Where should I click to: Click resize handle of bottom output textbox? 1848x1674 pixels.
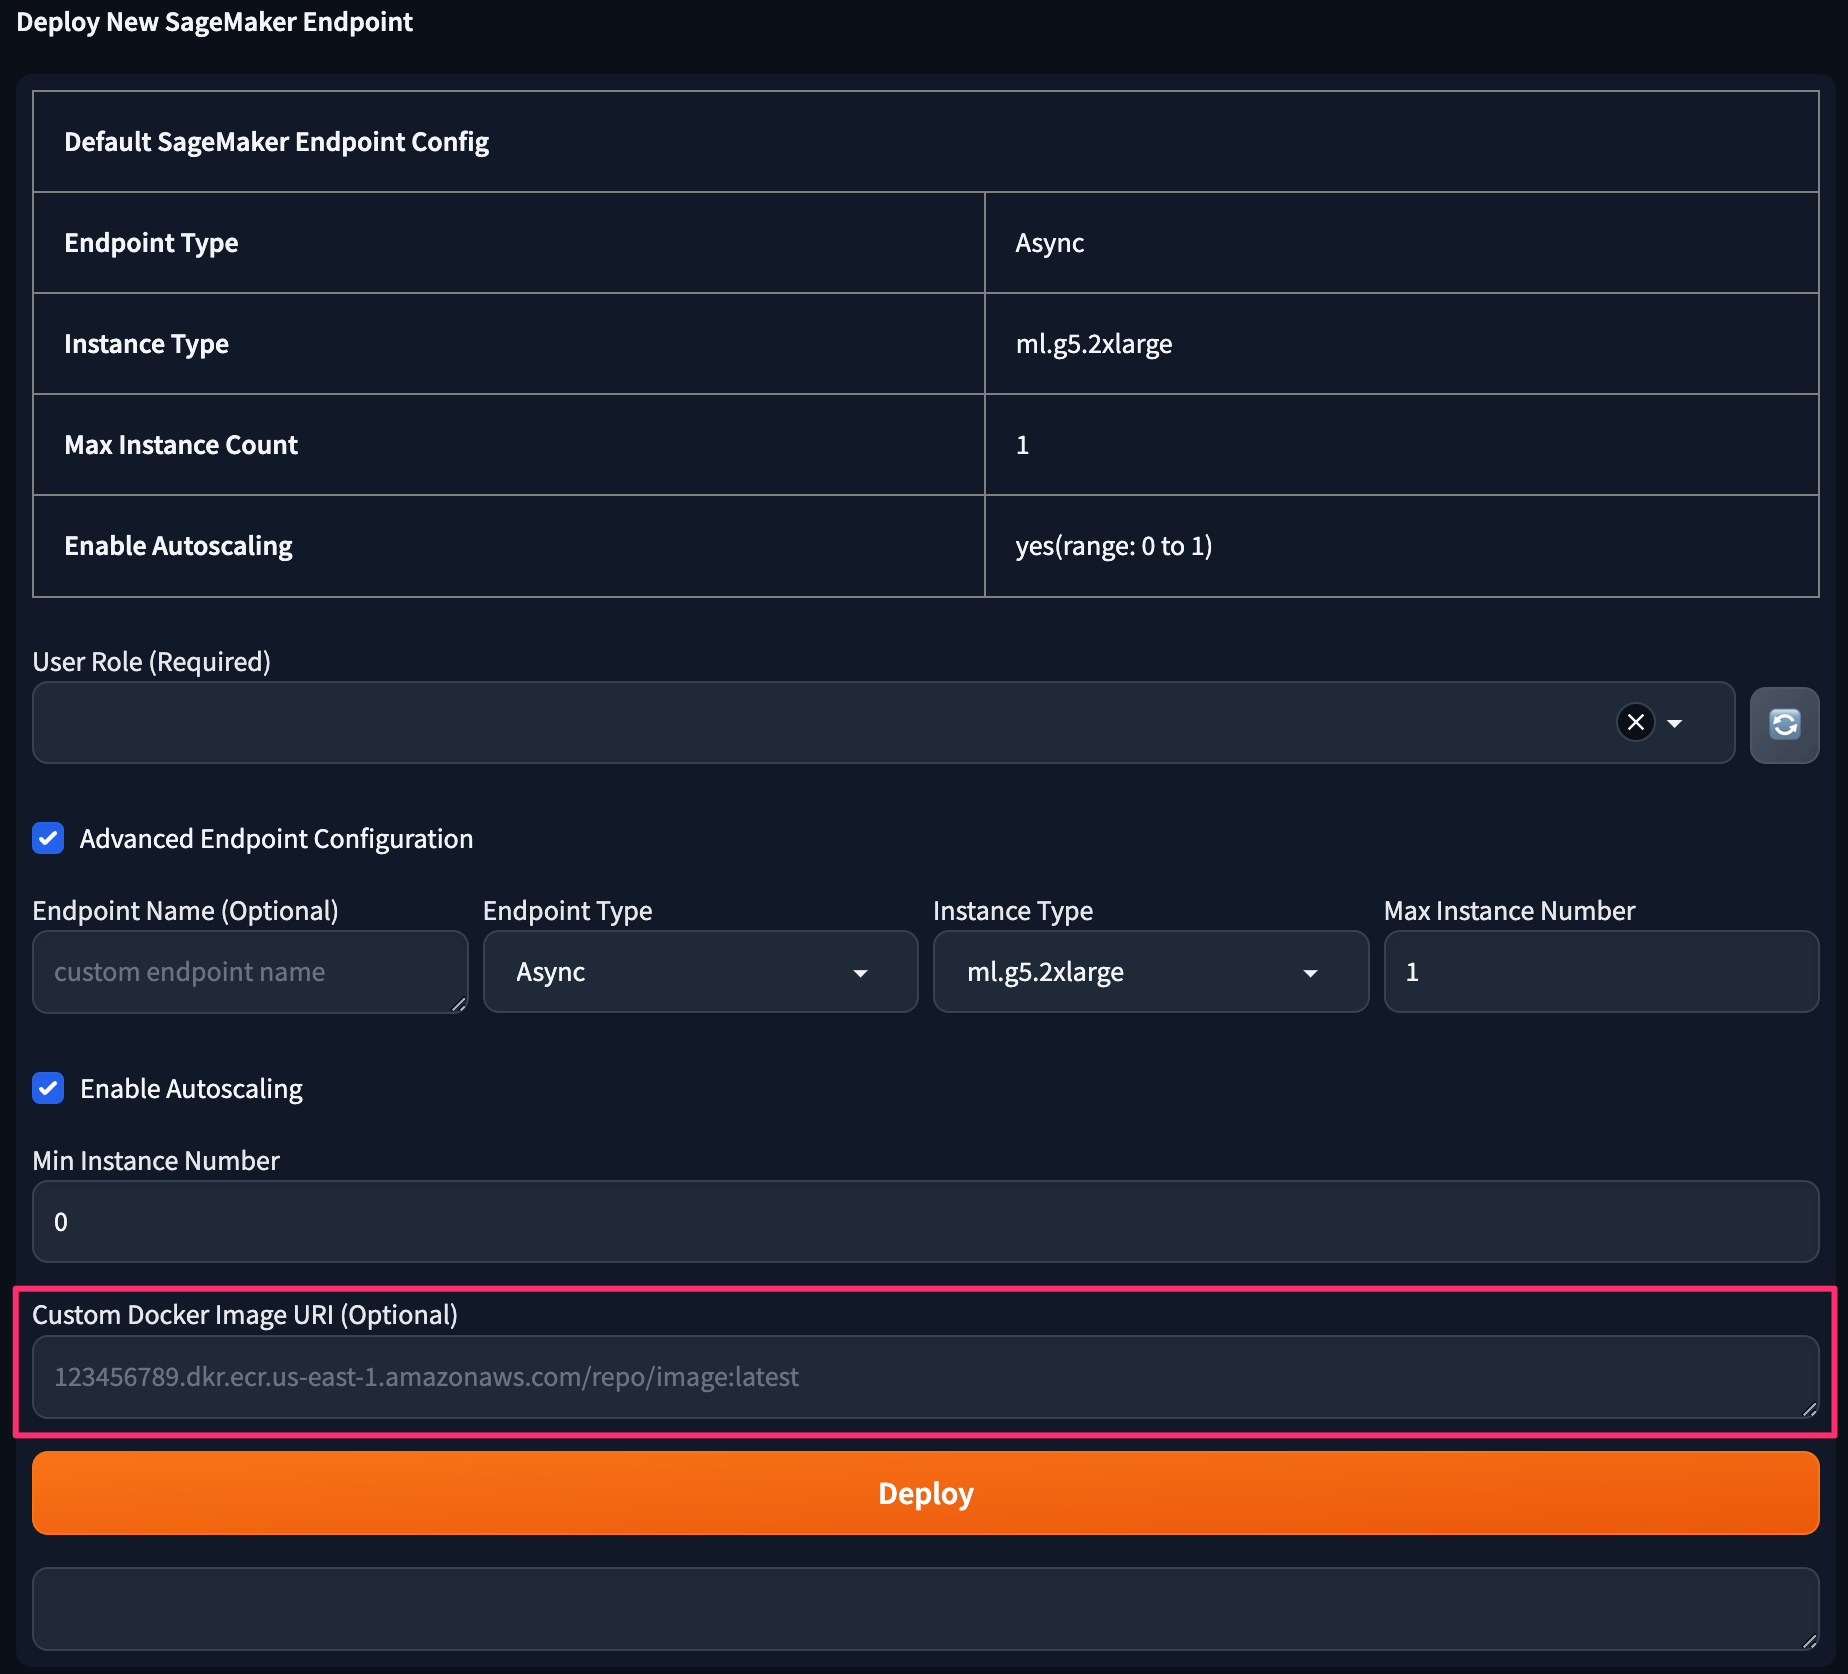point(1809,1641)
